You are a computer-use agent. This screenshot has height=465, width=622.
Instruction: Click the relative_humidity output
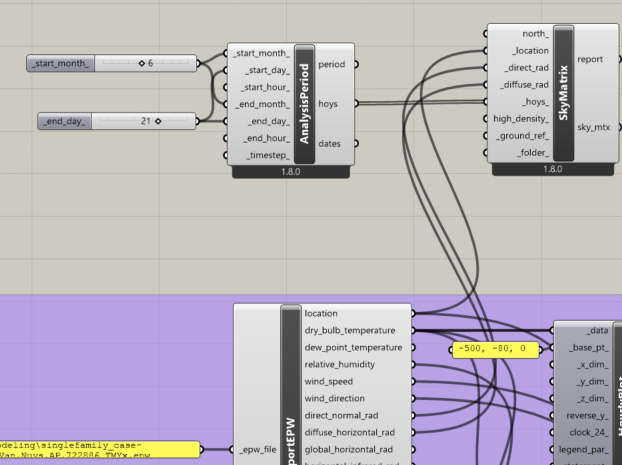click(340, 365)
